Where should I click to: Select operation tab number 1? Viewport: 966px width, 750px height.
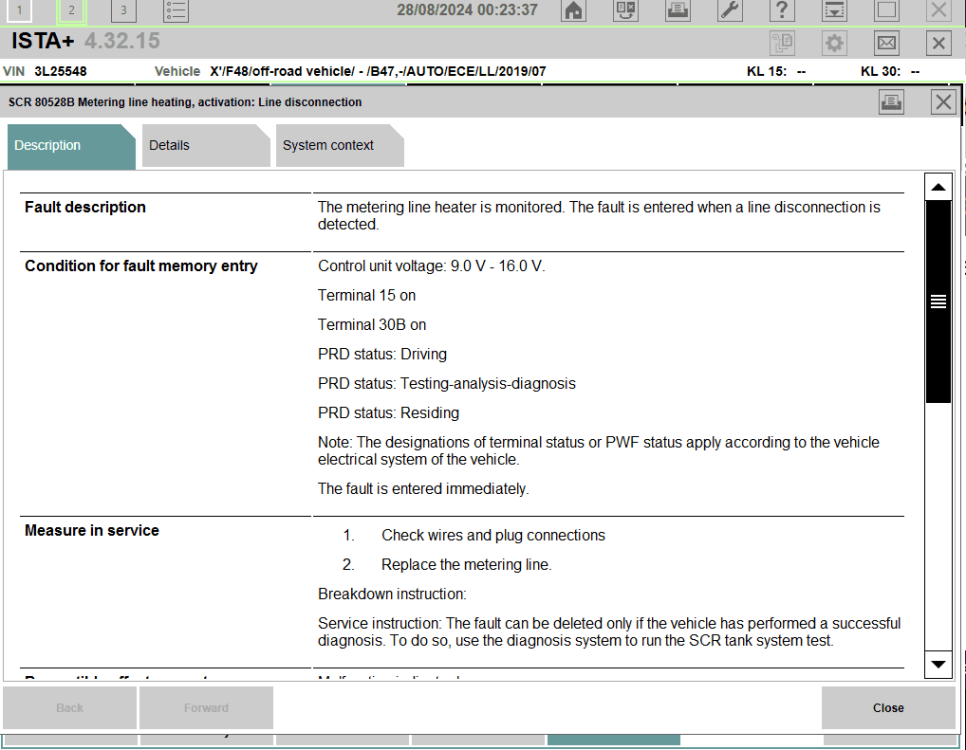click(19, 10)
